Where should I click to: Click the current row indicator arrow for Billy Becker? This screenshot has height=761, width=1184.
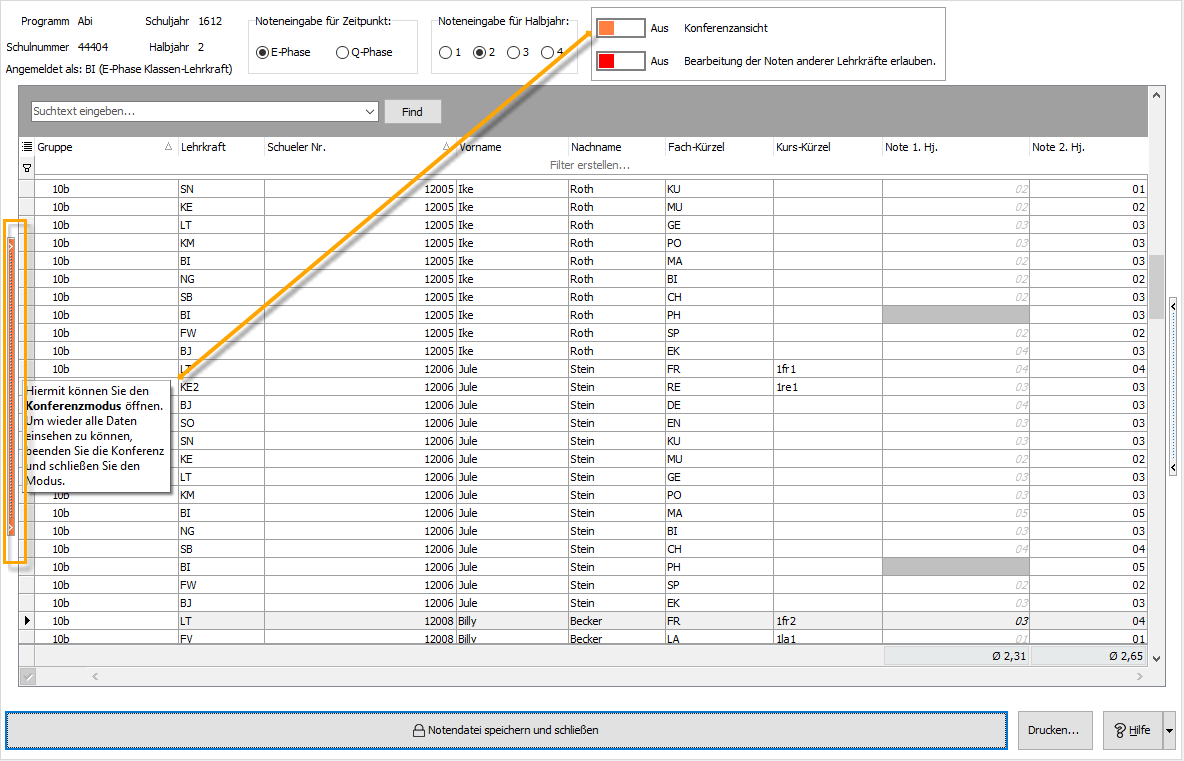(27, 621)
